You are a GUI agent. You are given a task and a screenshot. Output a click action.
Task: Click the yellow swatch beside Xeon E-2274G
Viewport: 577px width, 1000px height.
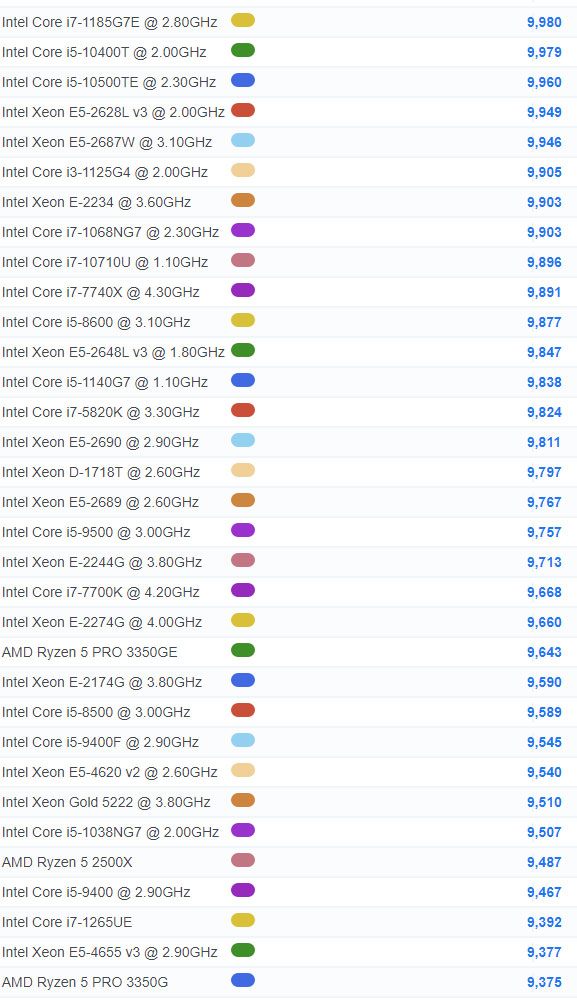(x=243, y=620)
